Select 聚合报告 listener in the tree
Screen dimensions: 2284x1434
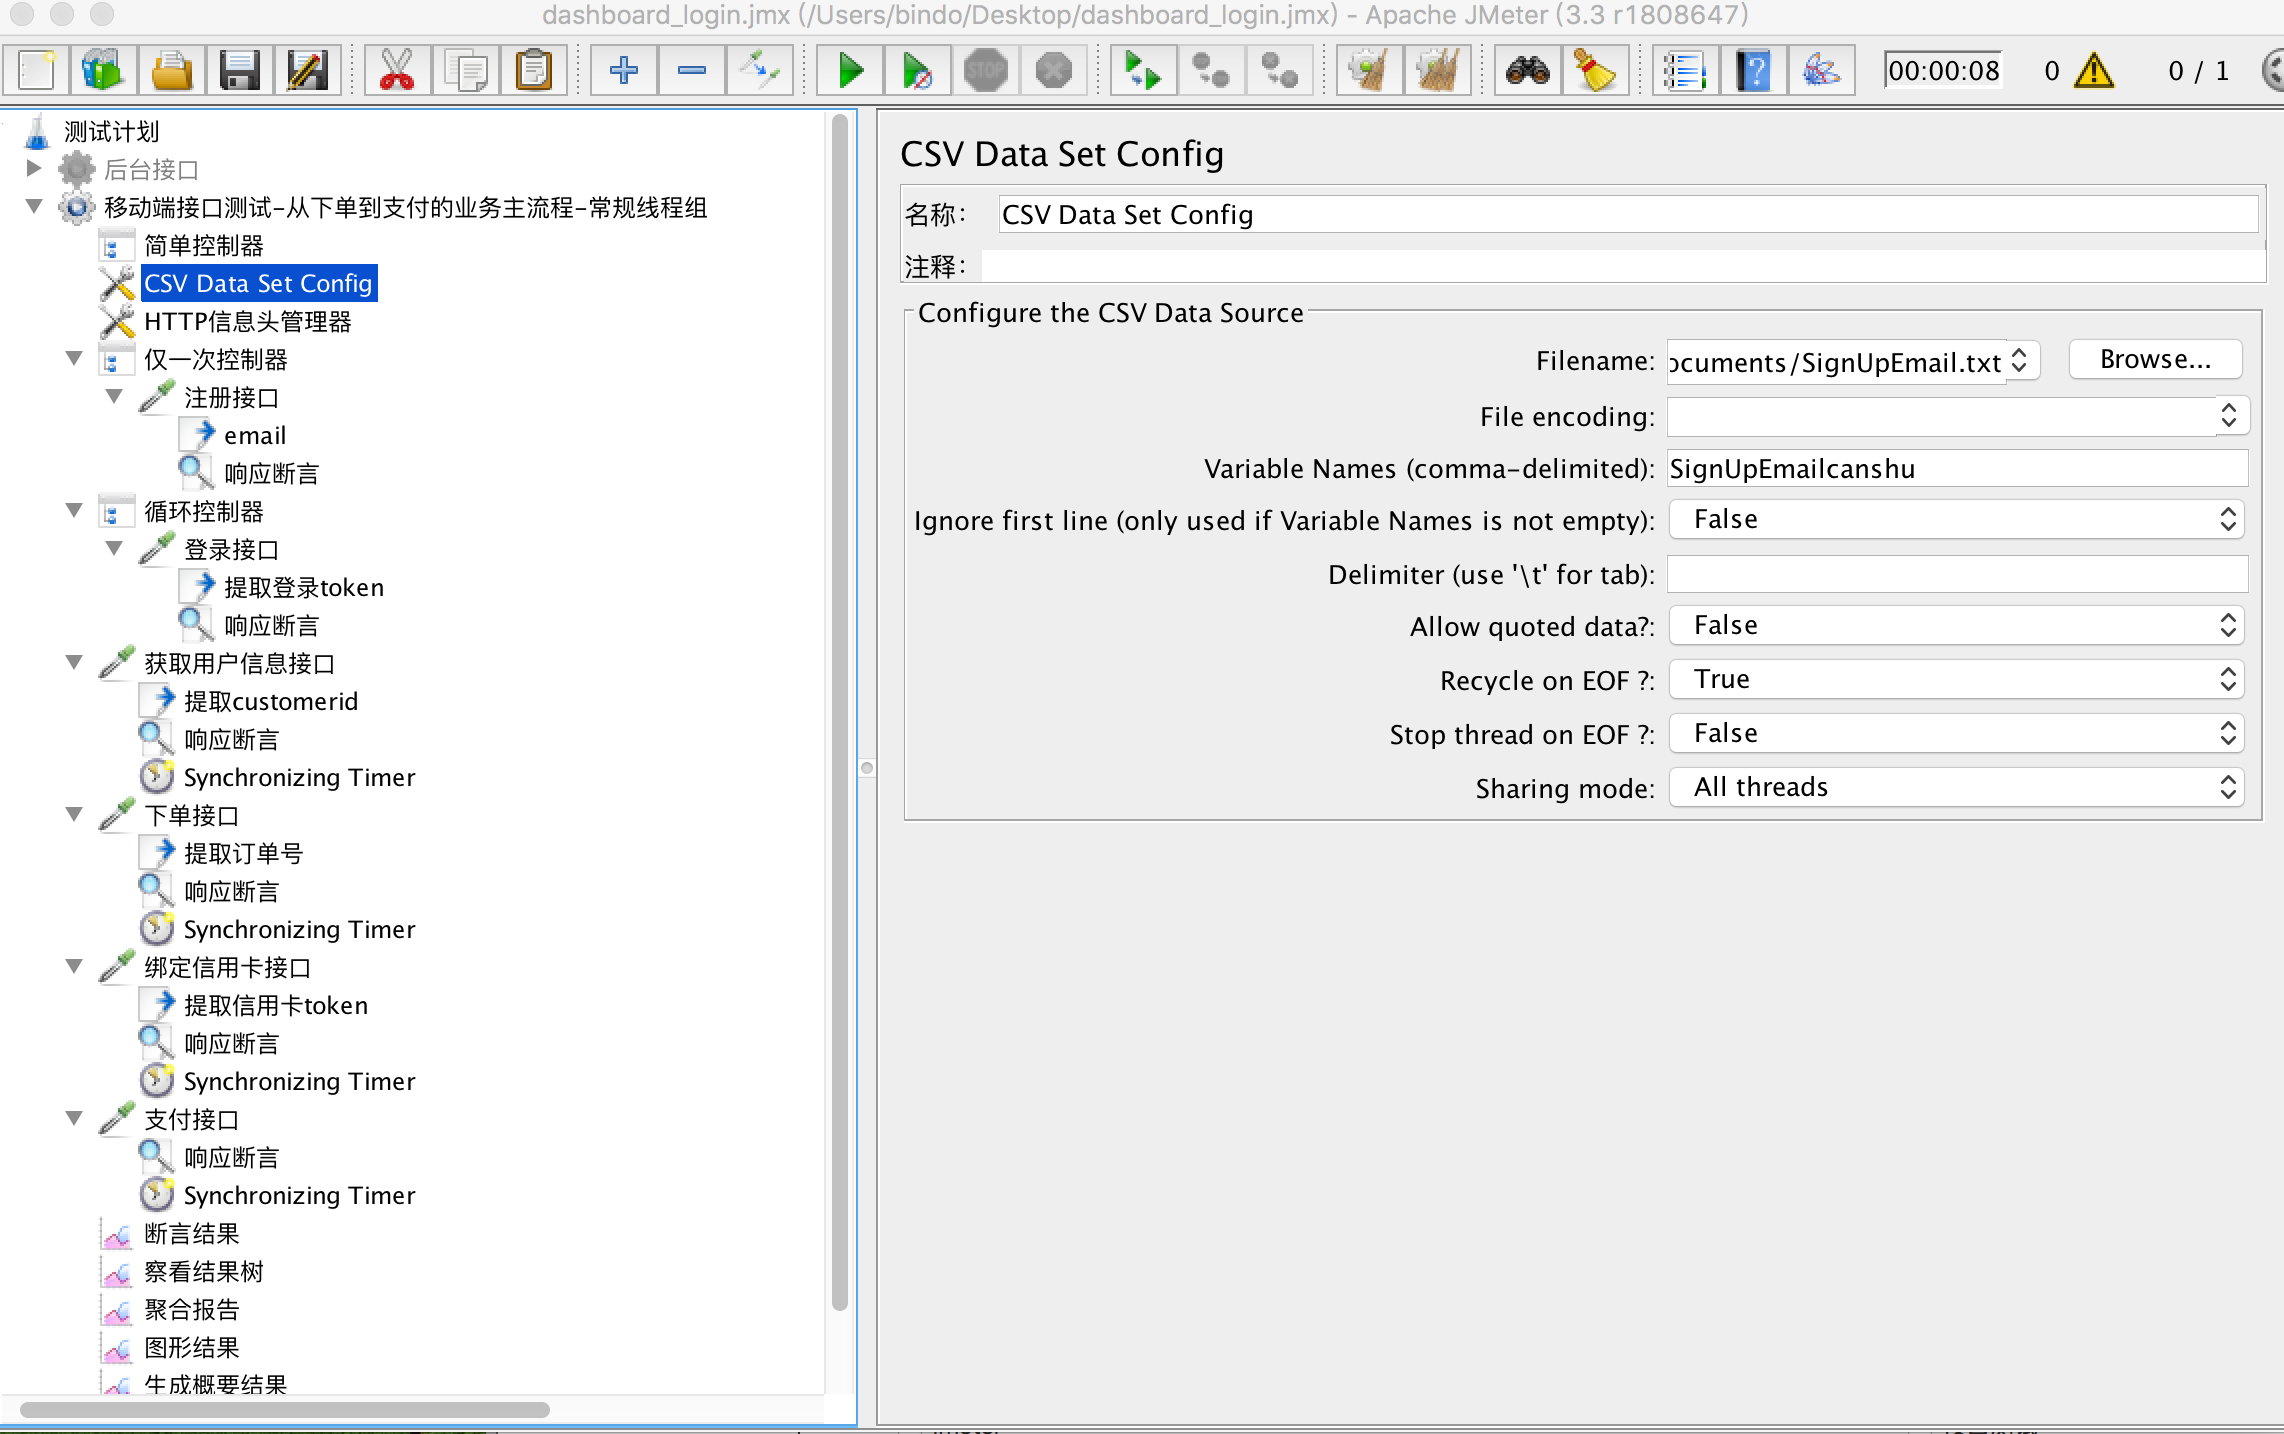(191, 1309)
